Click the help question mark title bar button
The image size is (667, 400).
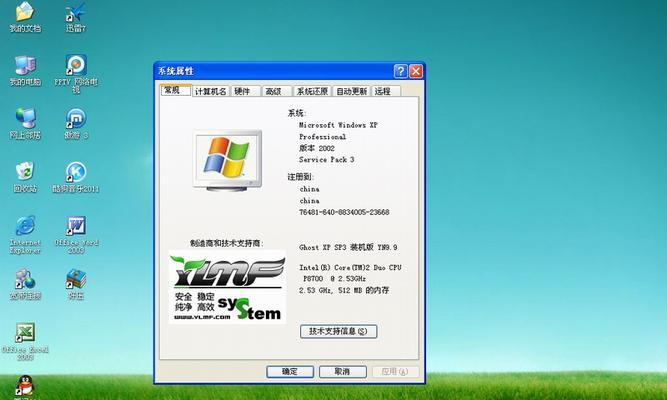400,71
